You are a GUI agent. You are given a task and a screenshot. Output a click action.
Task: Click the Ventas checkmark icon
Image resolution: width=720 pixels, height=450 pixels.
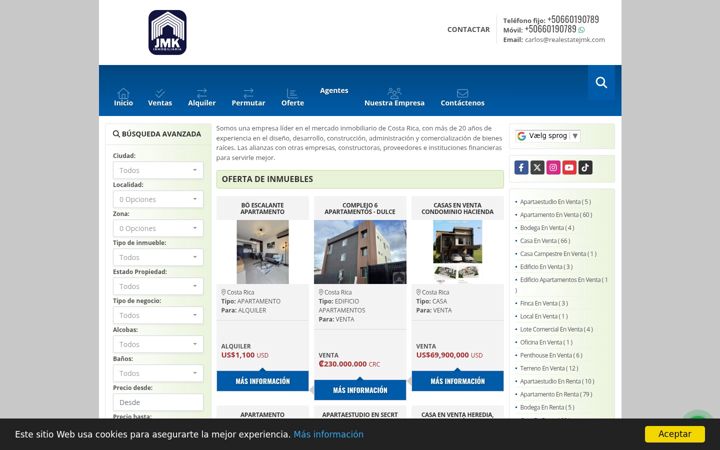tap(160, 93)
